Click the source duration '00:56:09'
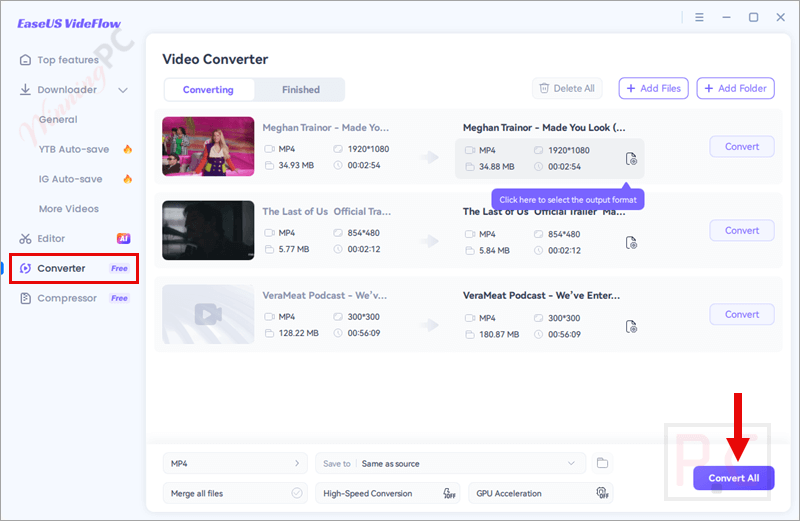 click(364, 333)
